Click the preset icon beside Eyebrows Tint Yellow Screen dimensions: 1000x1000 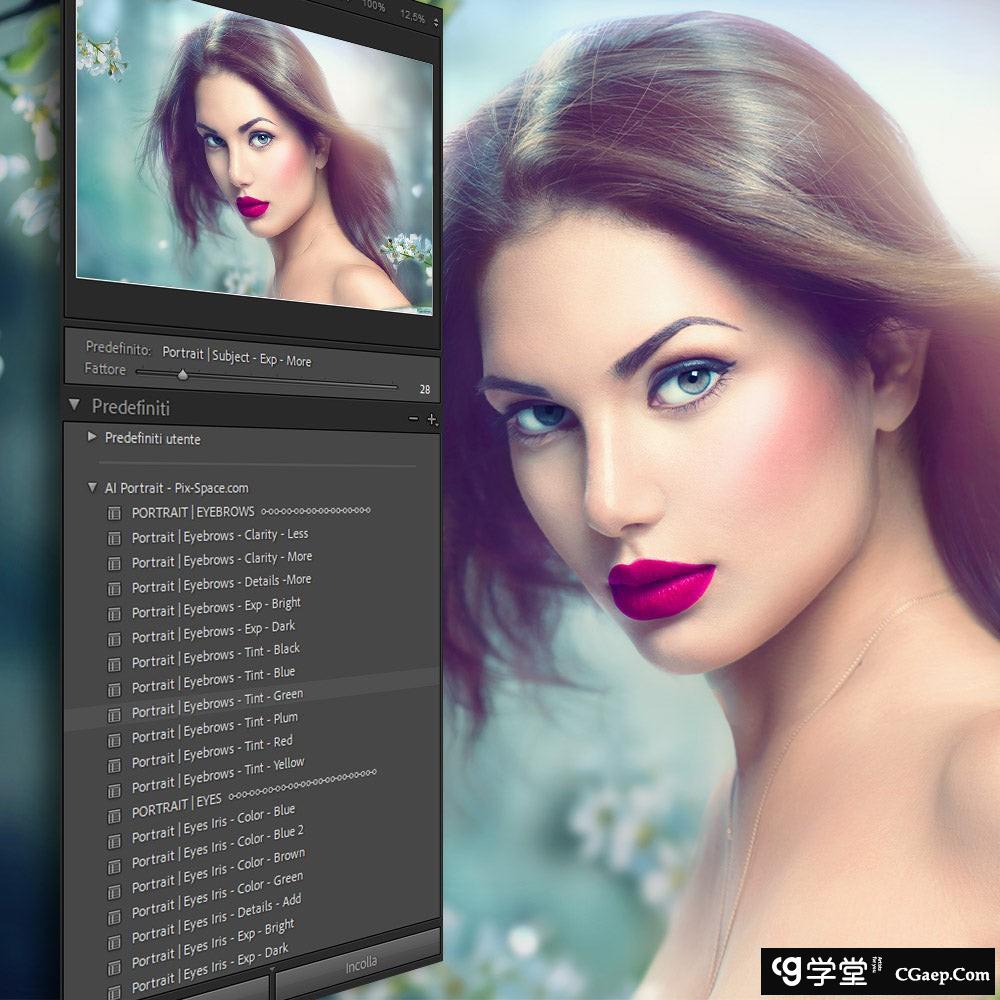pyautogui.click(x=114, y=785)
